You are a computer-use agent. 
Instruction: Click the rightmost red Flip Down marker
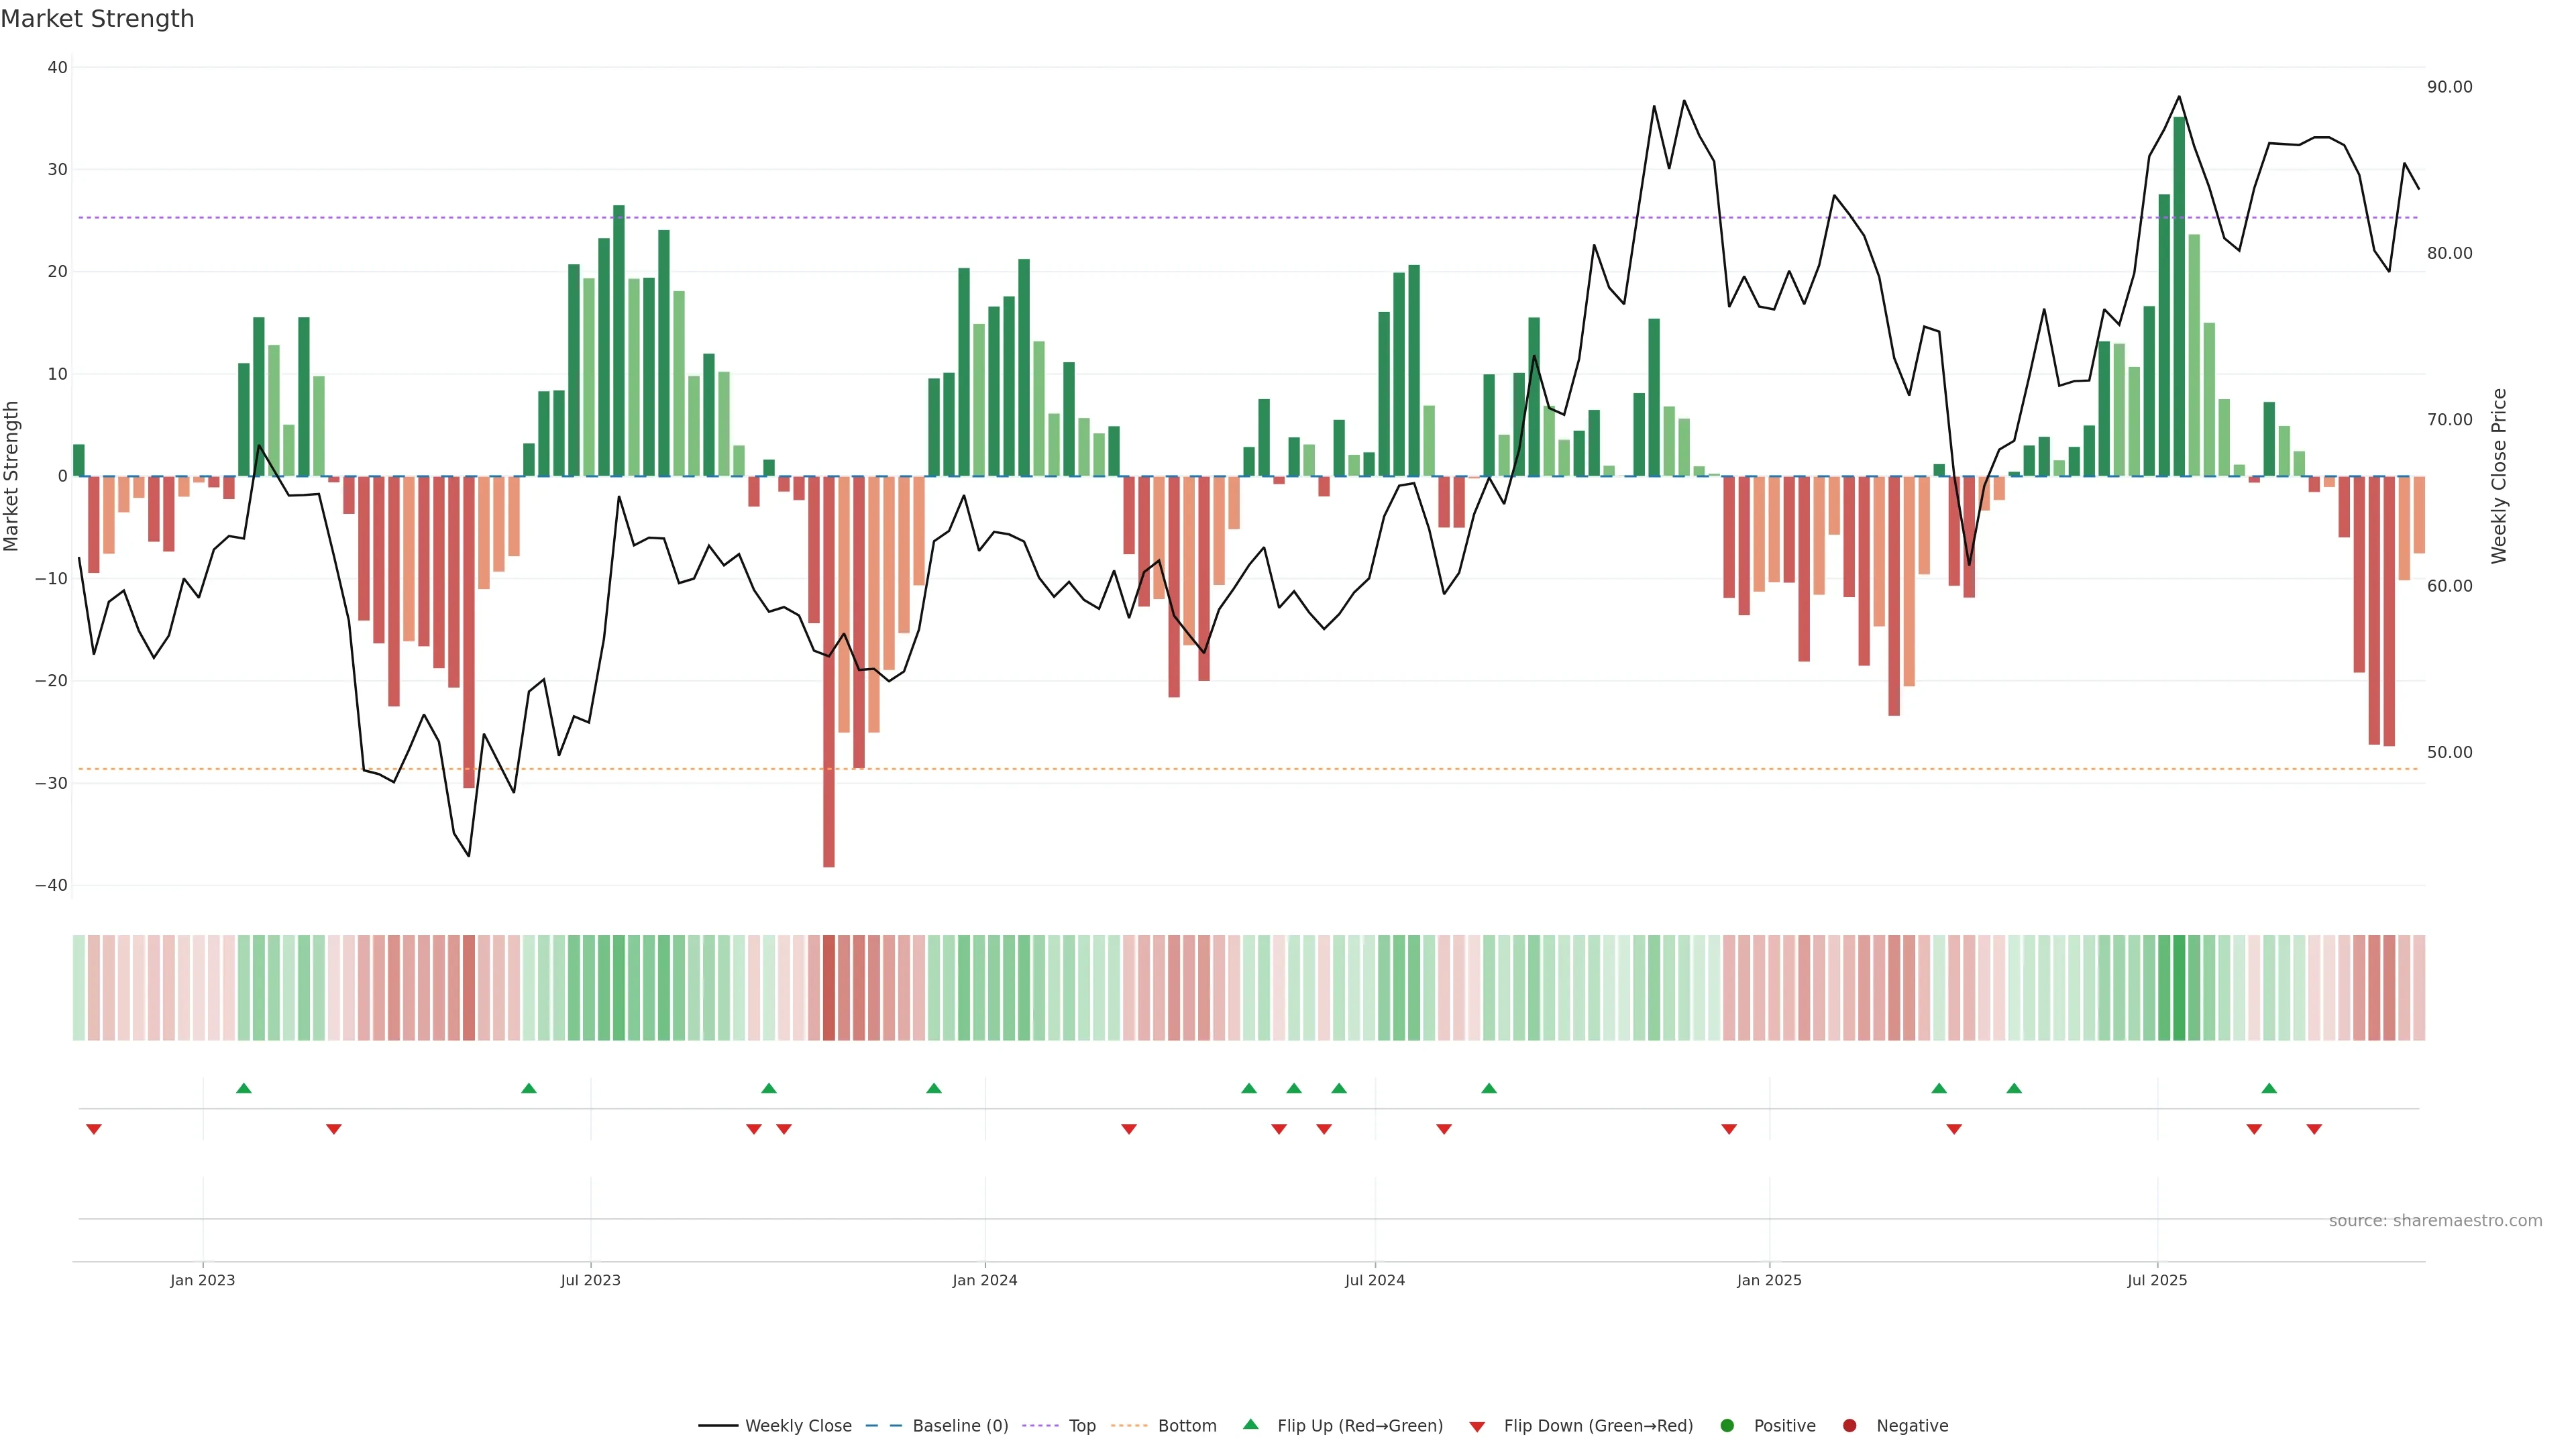[x=2314, y=1129]
